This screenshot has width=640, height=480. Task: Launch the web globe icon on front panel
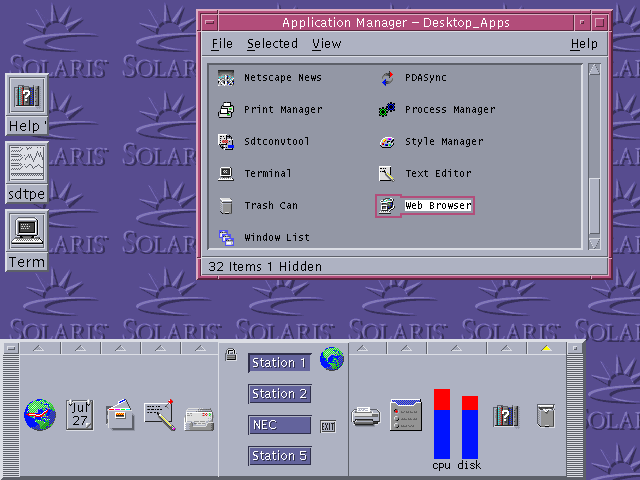[40, 415]
